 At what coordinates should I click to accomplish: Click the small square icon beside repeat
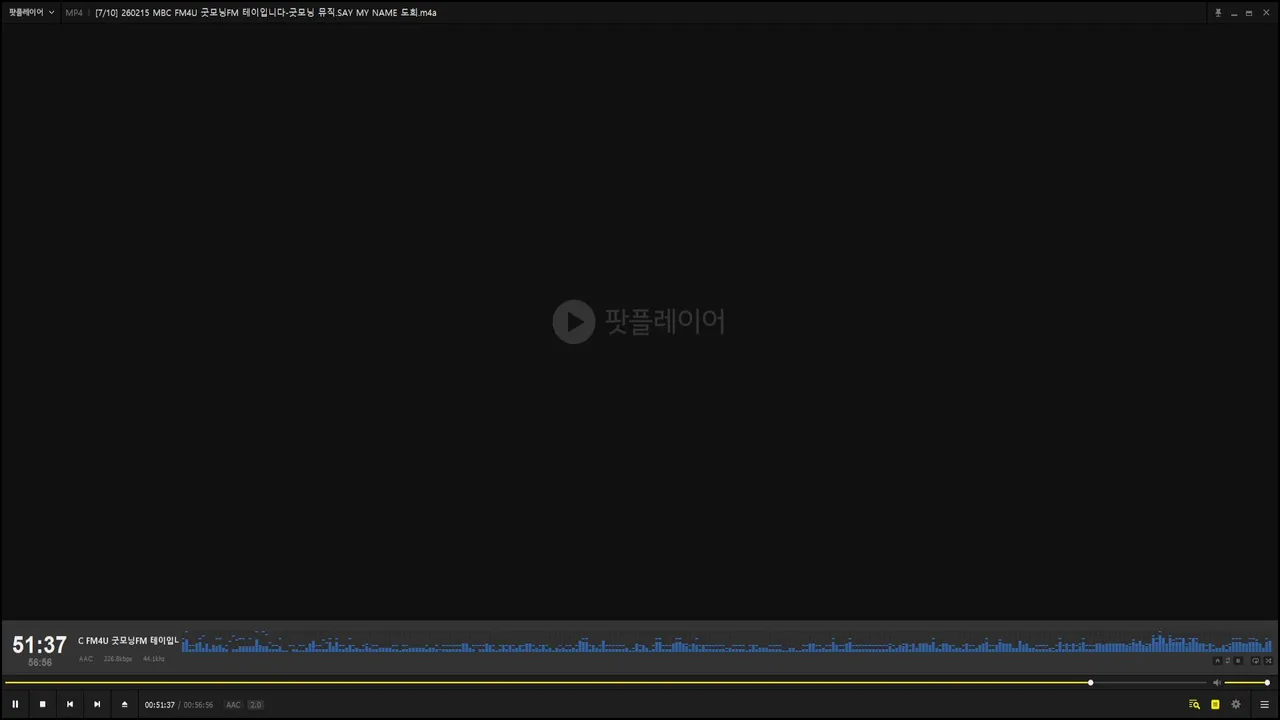[1238, 660]
